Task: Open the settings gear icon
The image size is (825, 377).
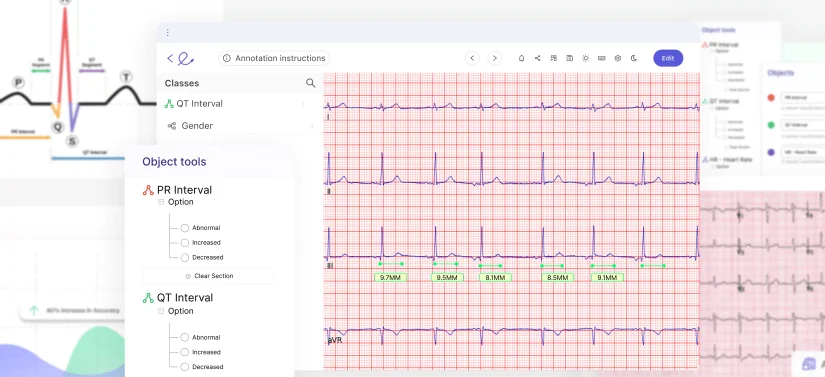Action: tap(618, 58)
